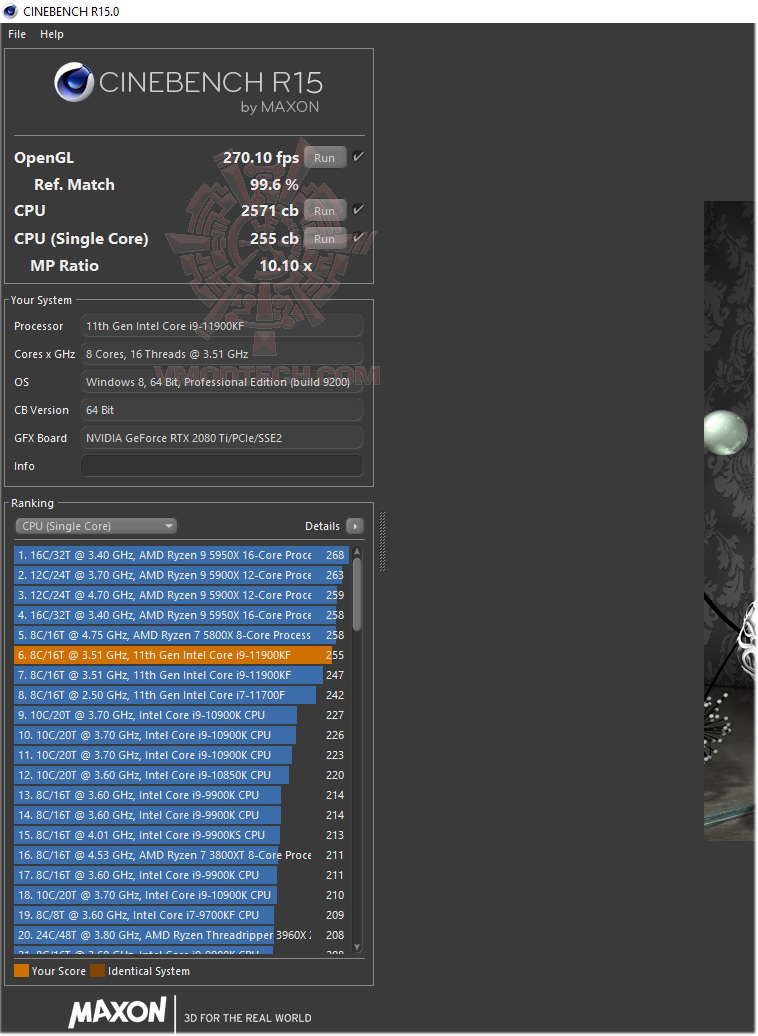
Task: Click the Ref. Match 99.6 % value
Action: [x=274, y=185]
